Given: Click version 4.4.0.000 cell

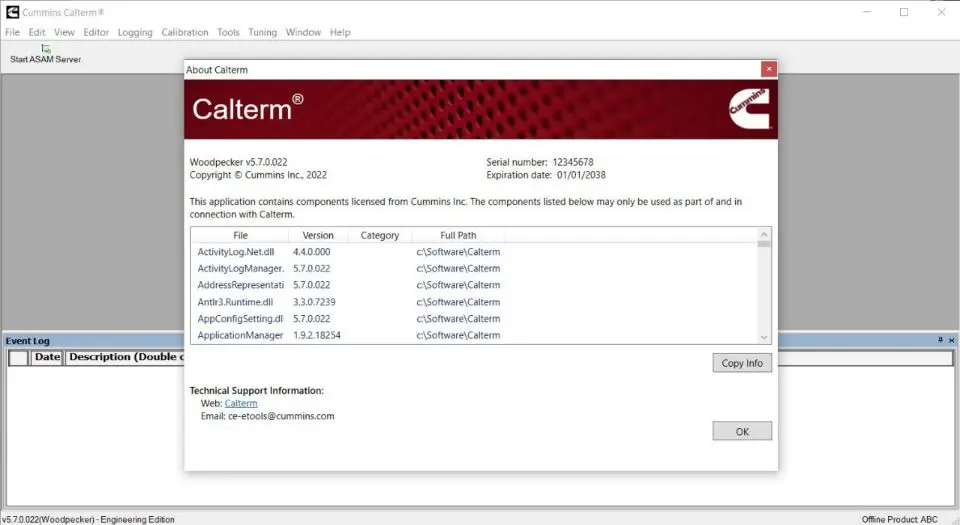Looking at the screenshot, I should tap(312, 251).
